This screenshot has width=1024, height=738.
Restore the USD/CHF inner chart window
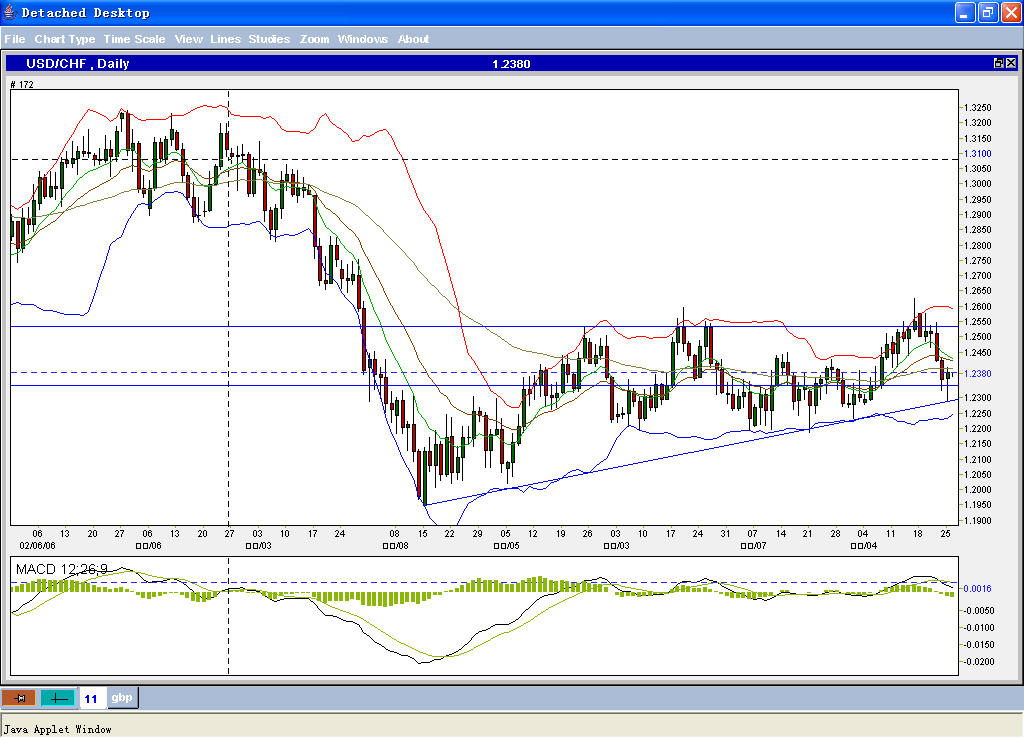coord(999,63)
